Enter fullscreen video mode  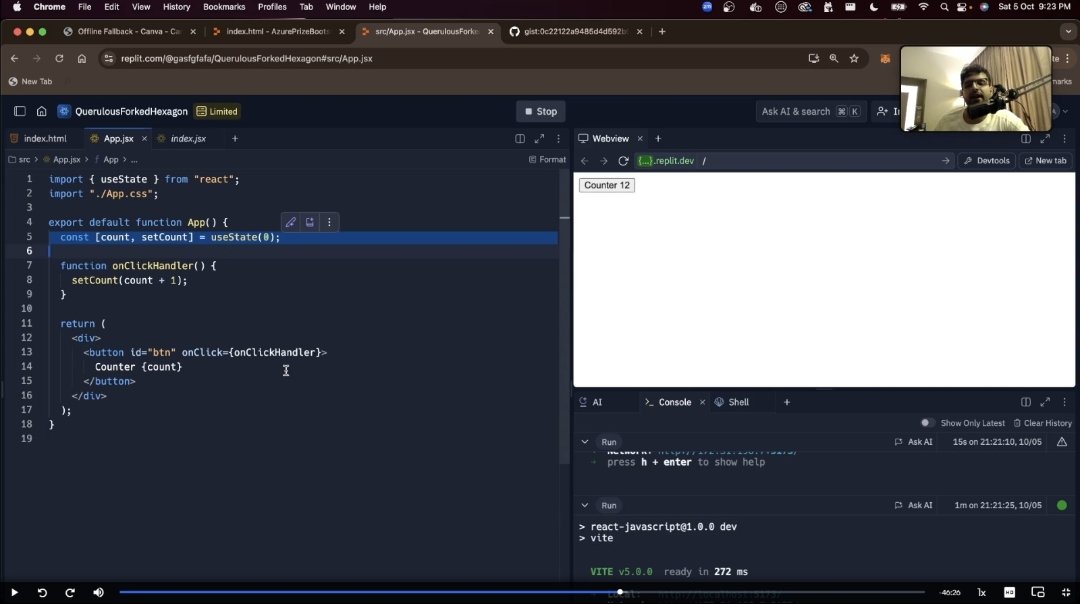click(x=1066, y=592)
